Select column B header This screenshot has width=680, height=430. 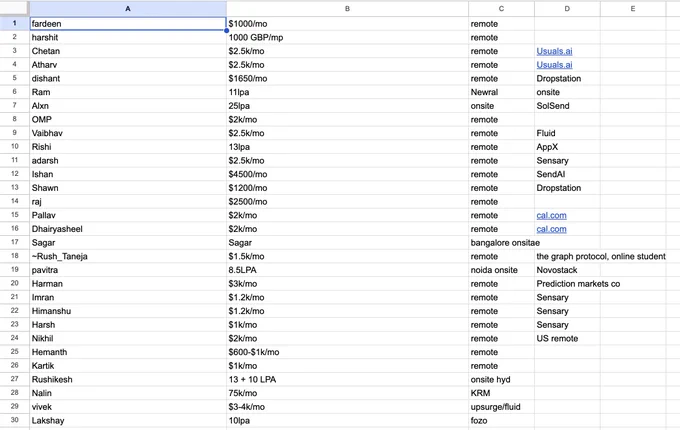pyautogui.click(x=347, y=9)
